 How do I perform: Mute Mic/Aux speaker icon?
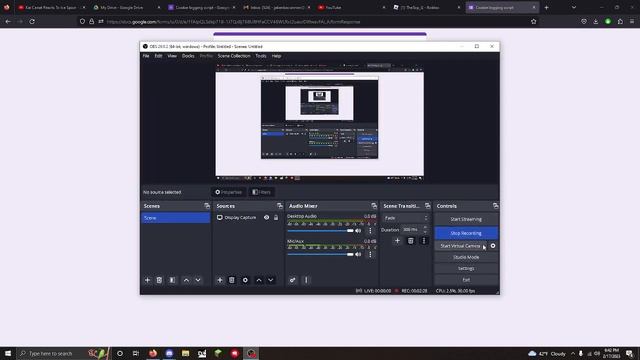pyautogui.click(x=358, y=254)
